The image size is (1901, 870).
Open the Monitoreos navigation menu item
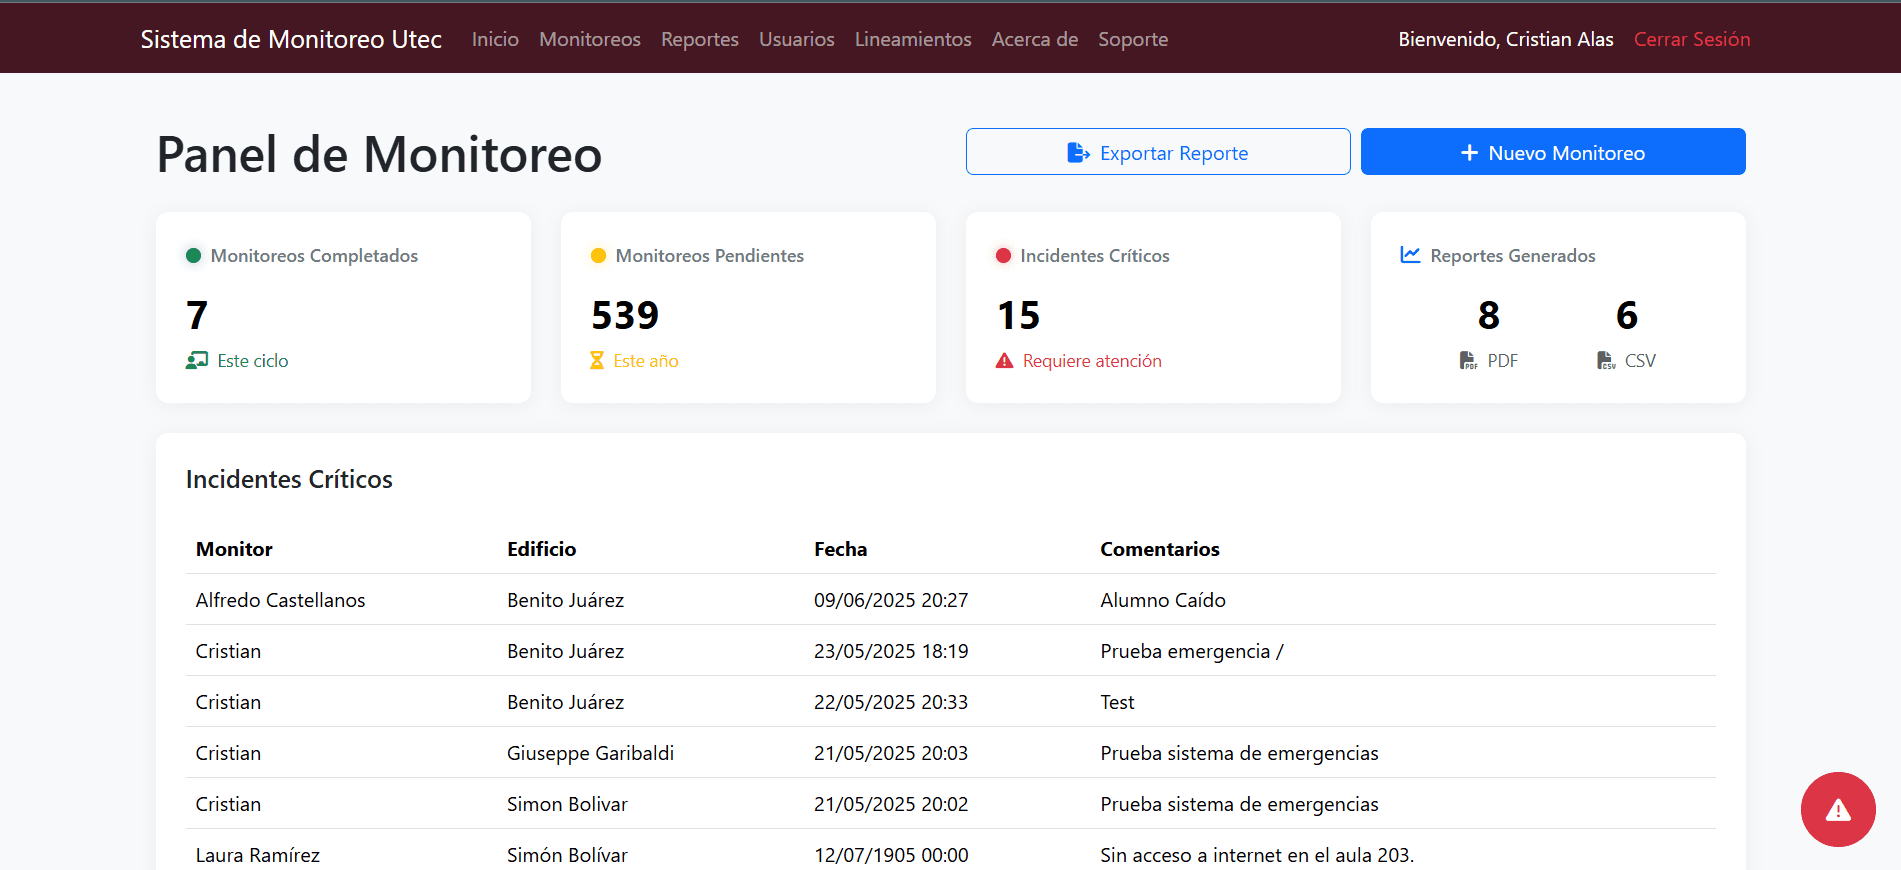(x=589, y=39)
